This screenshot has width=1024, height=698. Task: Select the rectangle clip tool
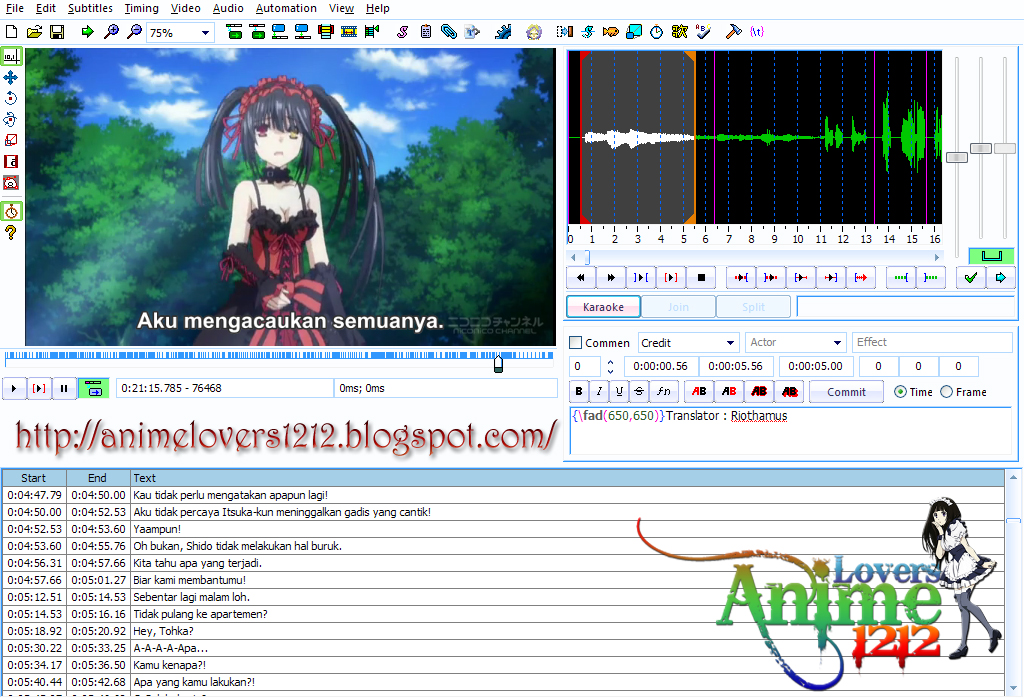(x=11, y=161)
